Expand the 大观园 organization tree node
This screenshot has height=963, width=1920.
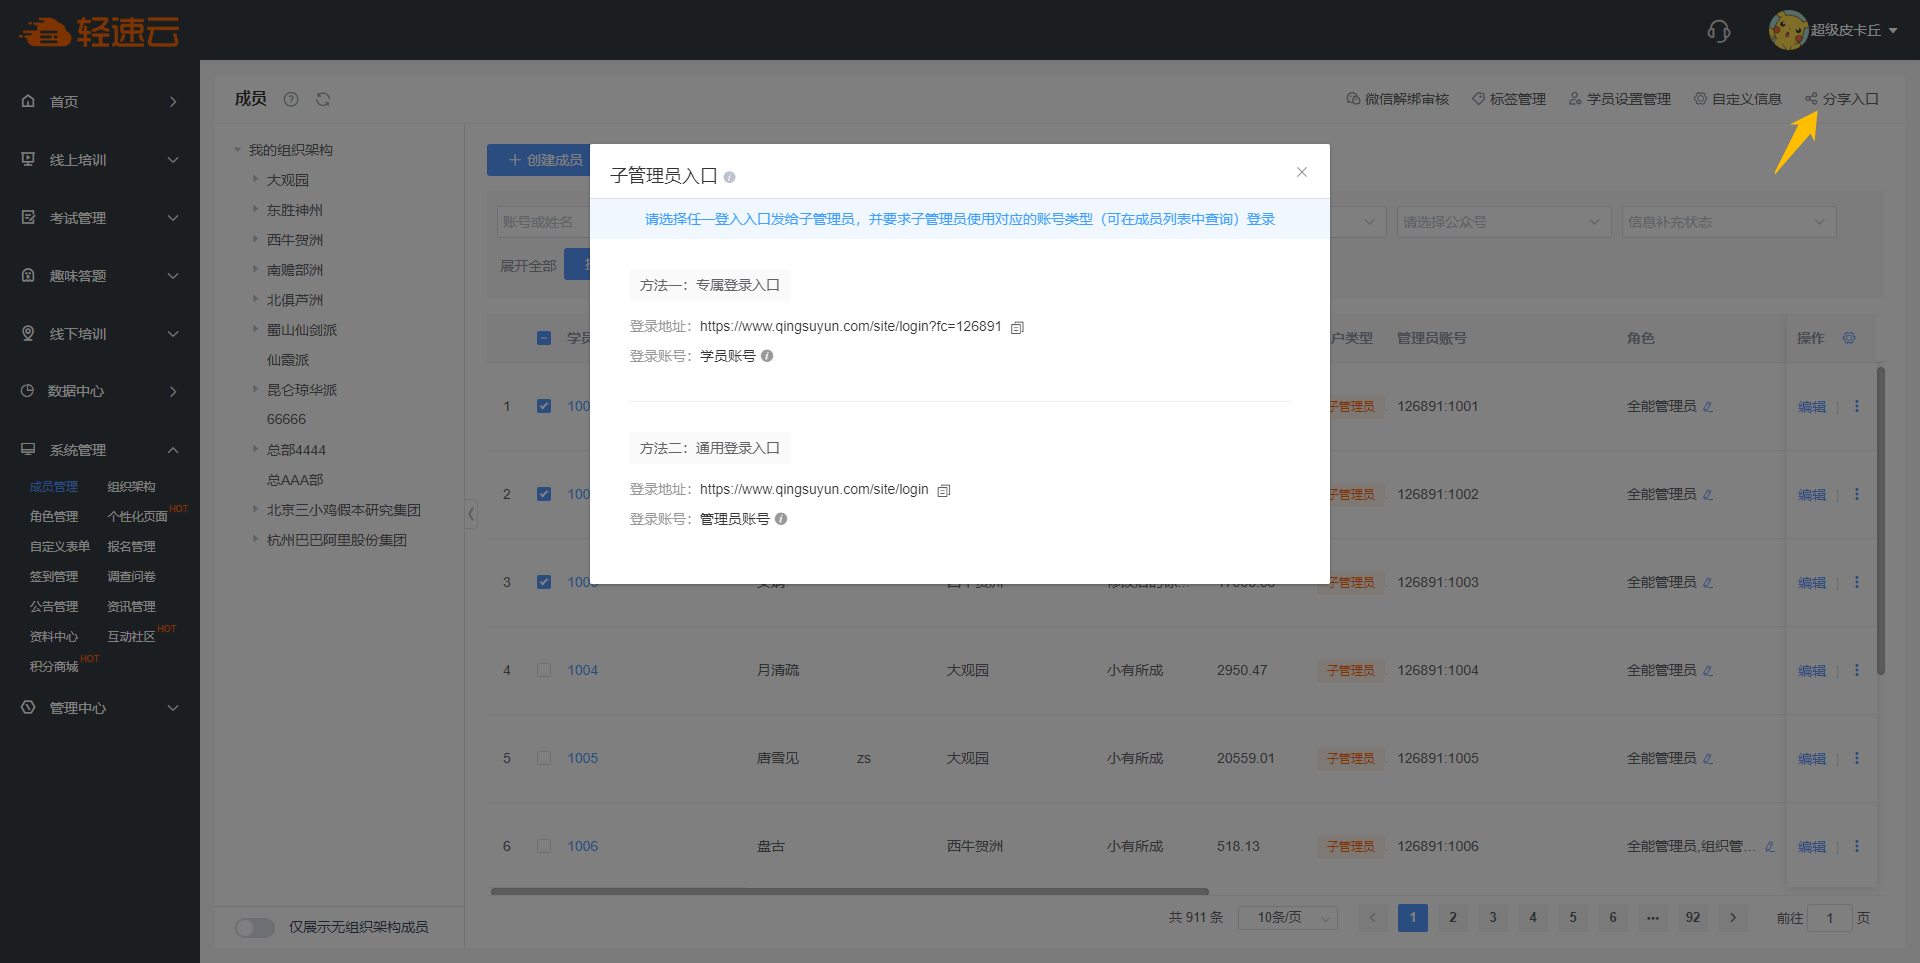click(255, 180)
